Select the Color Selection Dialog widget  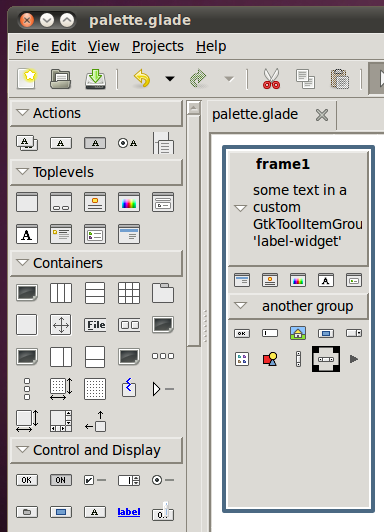(129, 202)
